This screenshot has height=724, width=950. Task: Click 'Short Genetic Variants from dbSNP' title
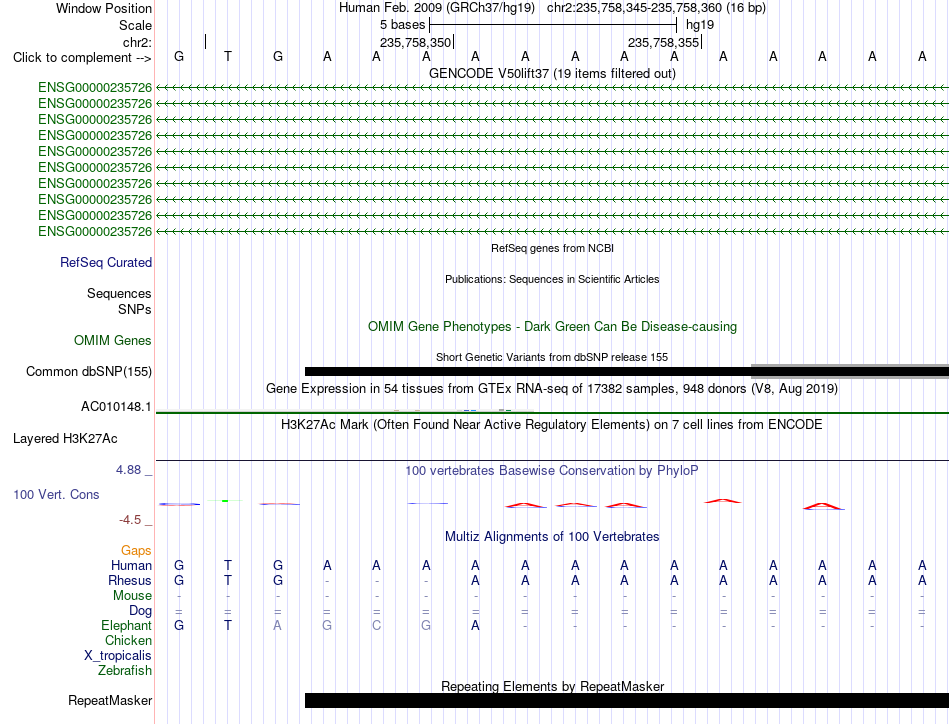click(552, 357)
